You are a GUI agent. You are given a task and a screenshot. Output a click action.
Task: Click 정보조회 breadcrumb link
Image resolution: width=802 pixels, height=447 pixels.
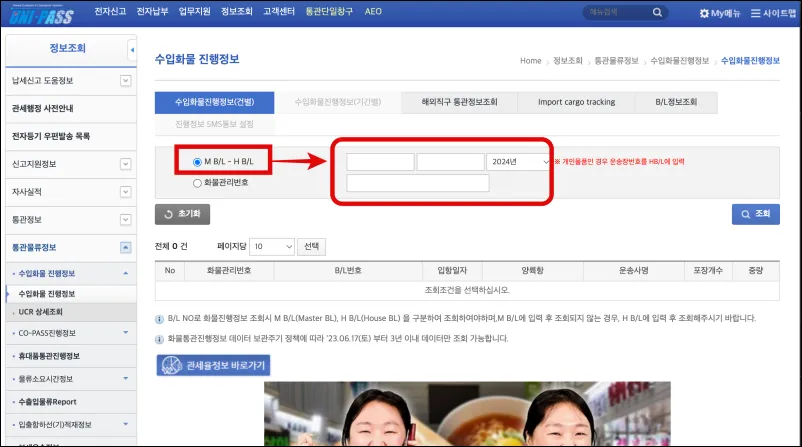click(x=568, y=61)
